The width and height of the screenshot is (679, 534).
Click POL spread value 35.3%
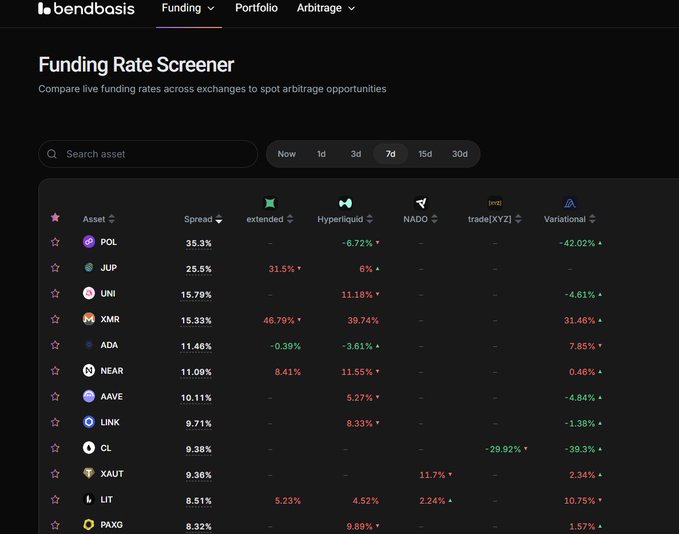pos(199,243)
